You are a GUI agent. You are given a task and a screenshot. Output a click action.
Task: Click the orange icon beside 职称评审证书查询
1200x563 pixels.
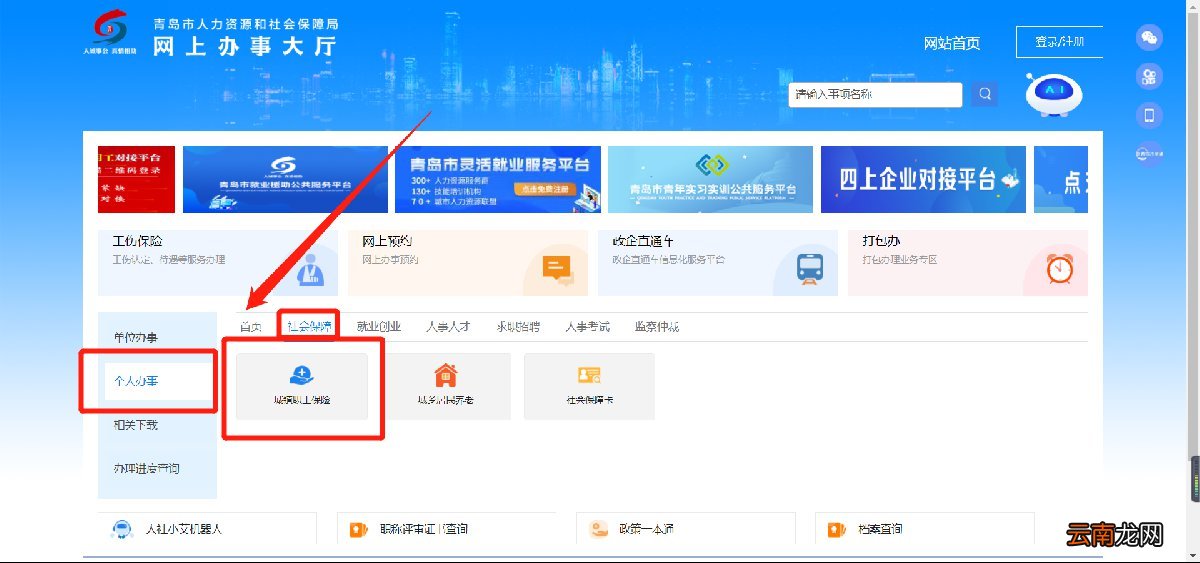coord(358,529)
